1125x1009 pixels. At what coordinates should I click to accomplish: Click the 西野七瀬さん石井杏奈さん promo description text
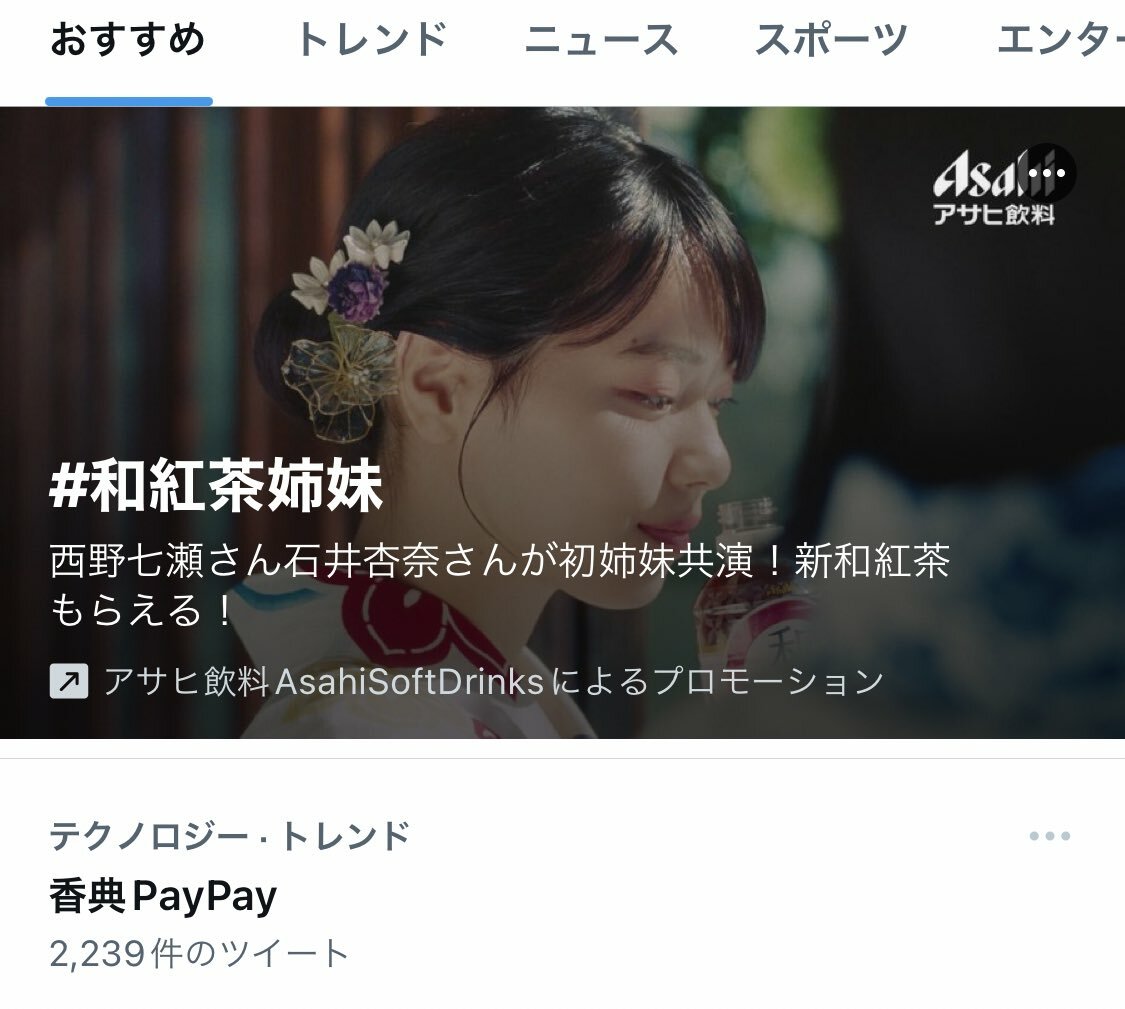coord(500,561)
